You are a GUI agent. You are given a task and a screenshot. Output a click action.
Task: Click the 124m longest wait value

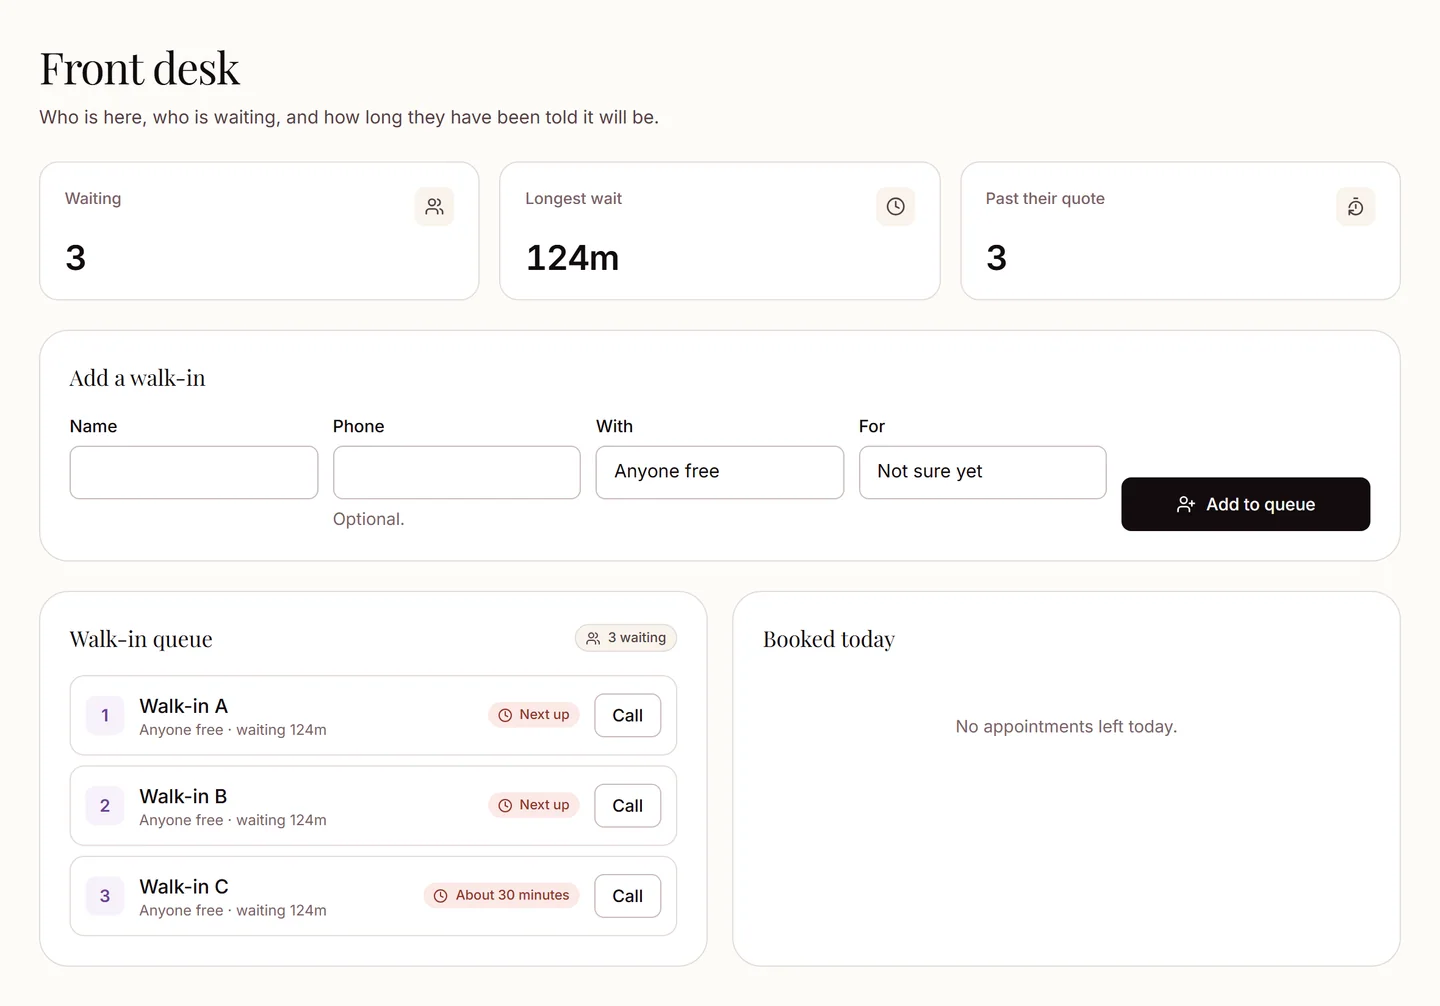point(572,258)
